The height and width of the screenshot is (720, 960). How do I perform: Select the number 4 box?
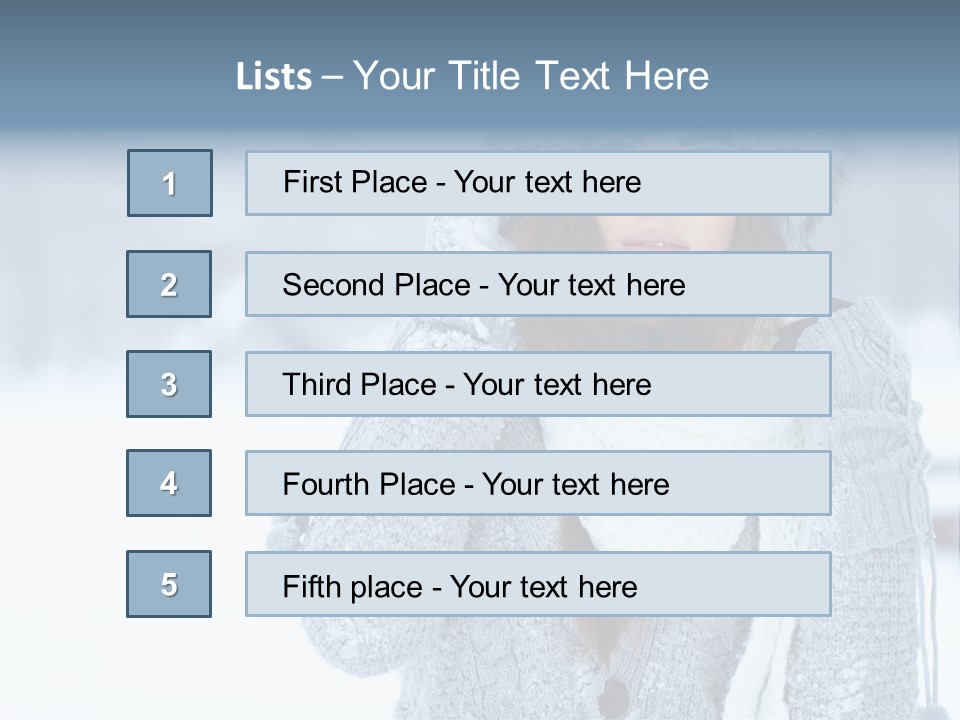click(x=169, y=483)
